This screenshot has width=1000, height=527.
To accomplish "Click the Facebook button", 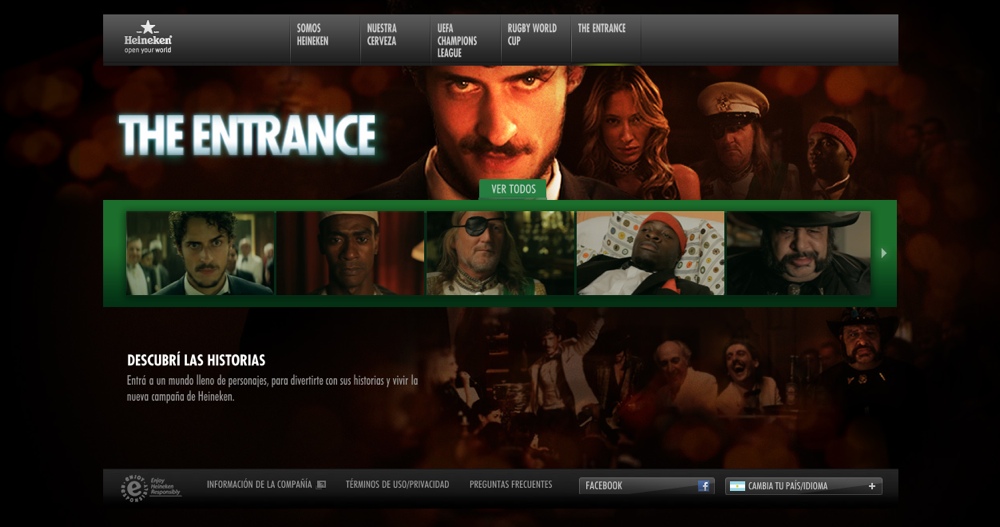I will click(647, 486).
